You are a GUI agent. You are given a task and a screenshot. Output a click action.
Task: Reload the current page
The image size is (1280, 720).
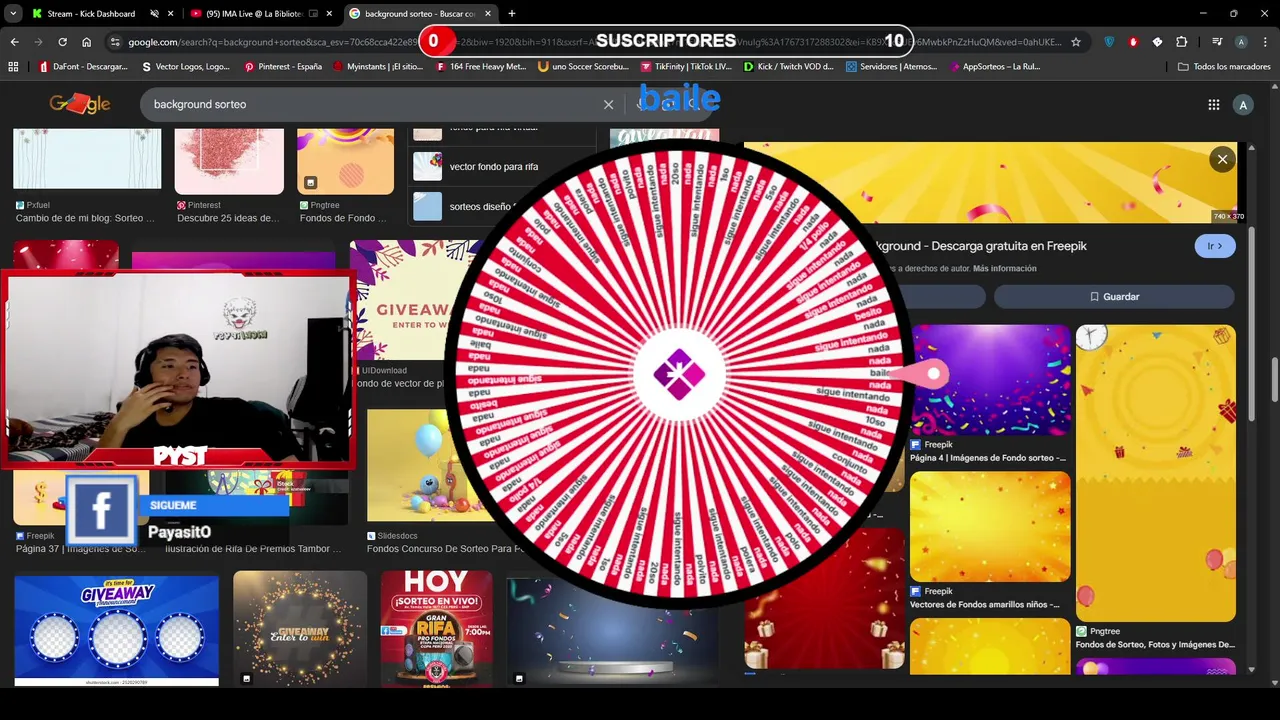[x=62, y=42]
